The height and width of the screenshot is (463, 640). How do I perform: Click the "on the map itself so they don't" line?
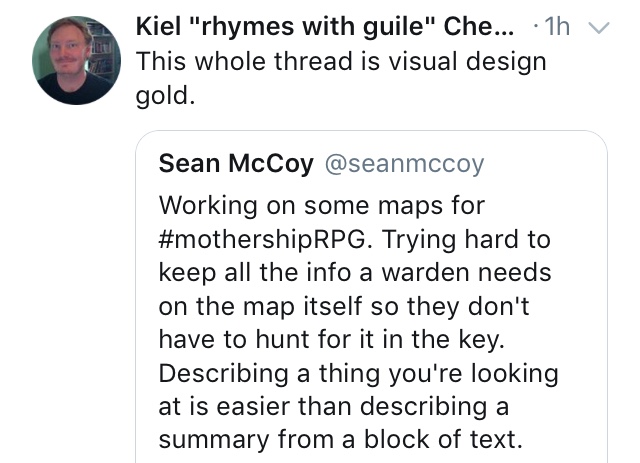point(344,306)
